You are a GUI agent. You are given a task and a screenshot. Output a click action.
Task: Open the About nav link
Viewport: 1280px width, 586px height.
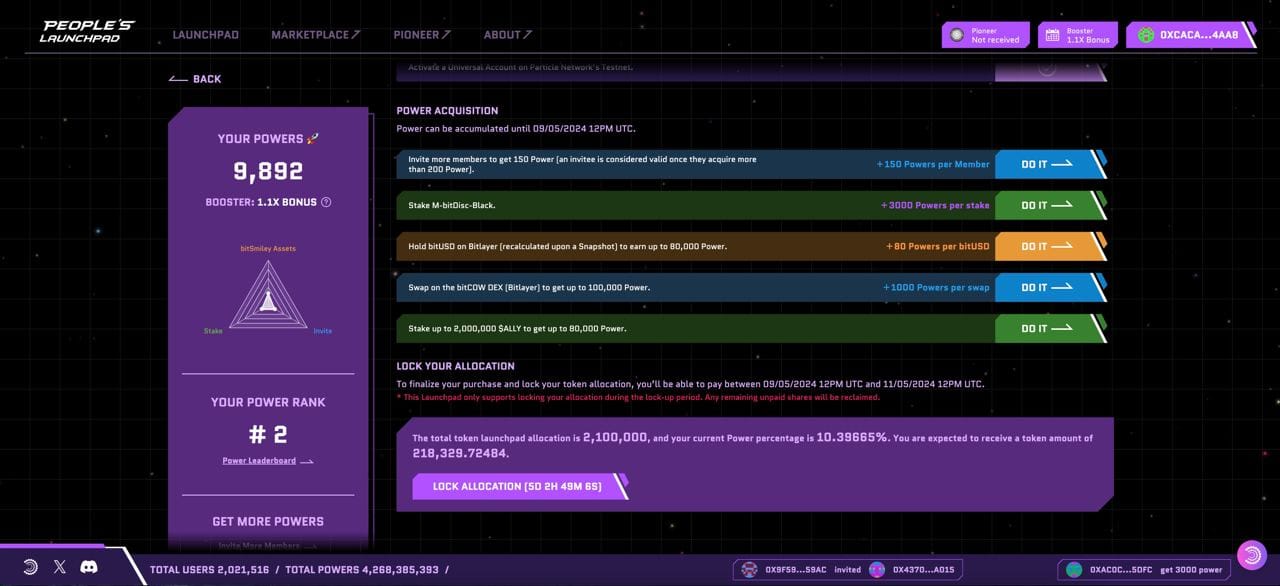(507, 35)
